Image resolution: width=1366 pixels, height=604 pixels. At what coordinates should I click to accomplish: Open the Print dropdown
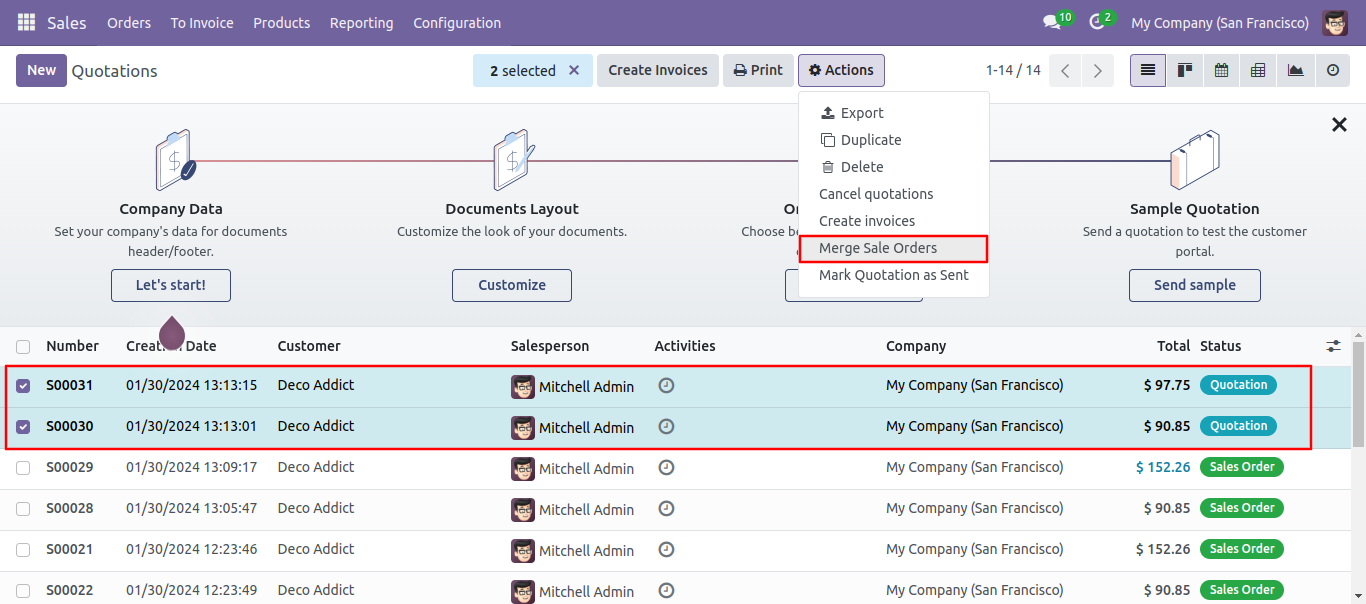758,70
